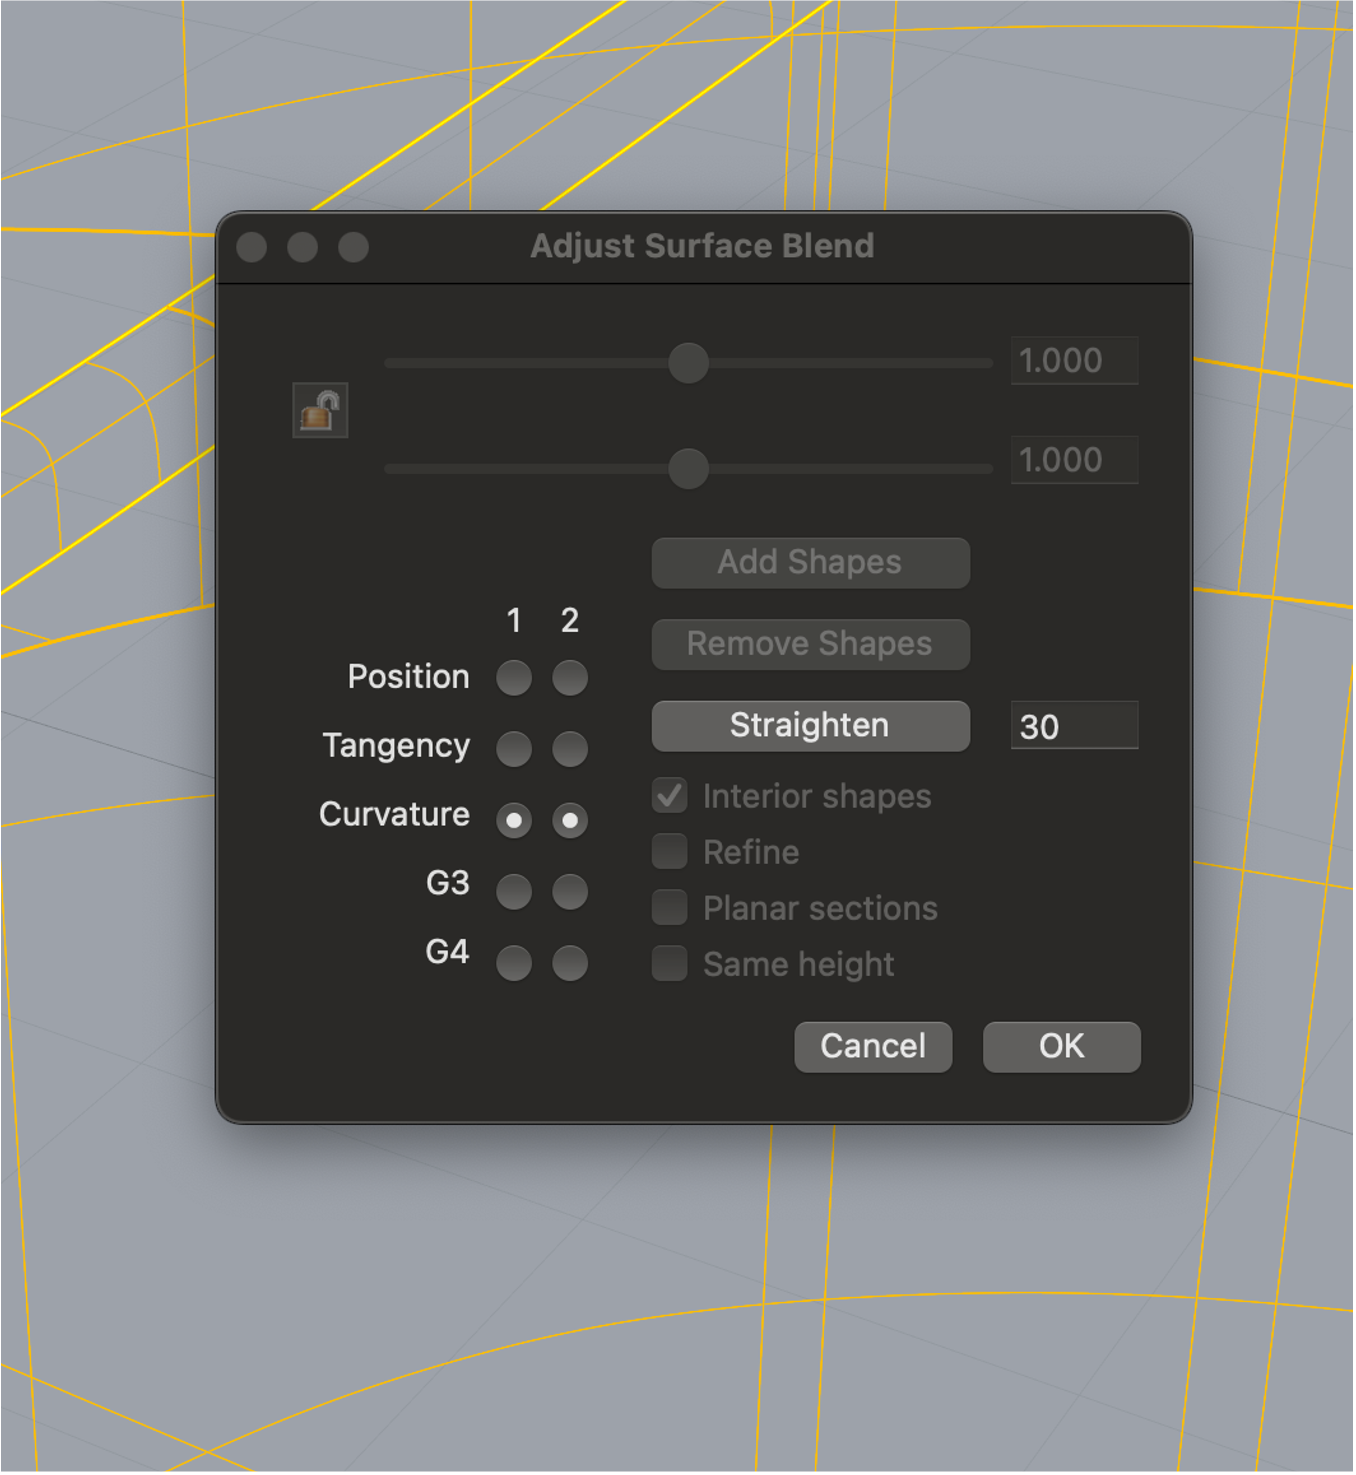Click the Straighten button
The width and height of the screenshot is (1356, 1475).
(x=810, y=726)
